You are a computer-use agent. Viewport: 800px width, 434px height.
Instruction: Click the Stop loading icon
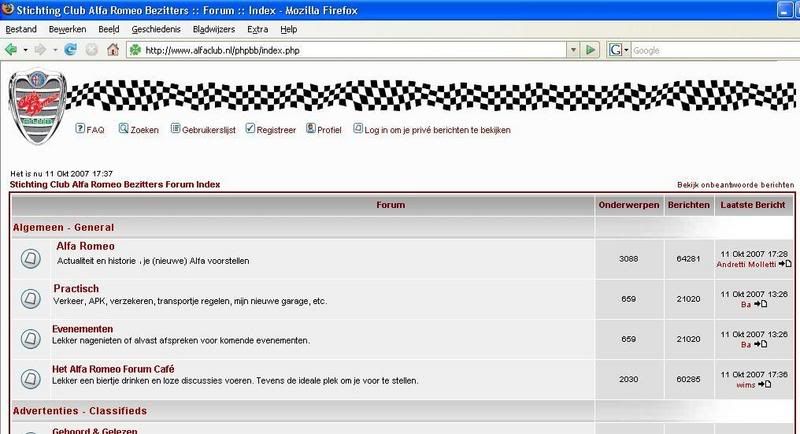coord(92,50)
